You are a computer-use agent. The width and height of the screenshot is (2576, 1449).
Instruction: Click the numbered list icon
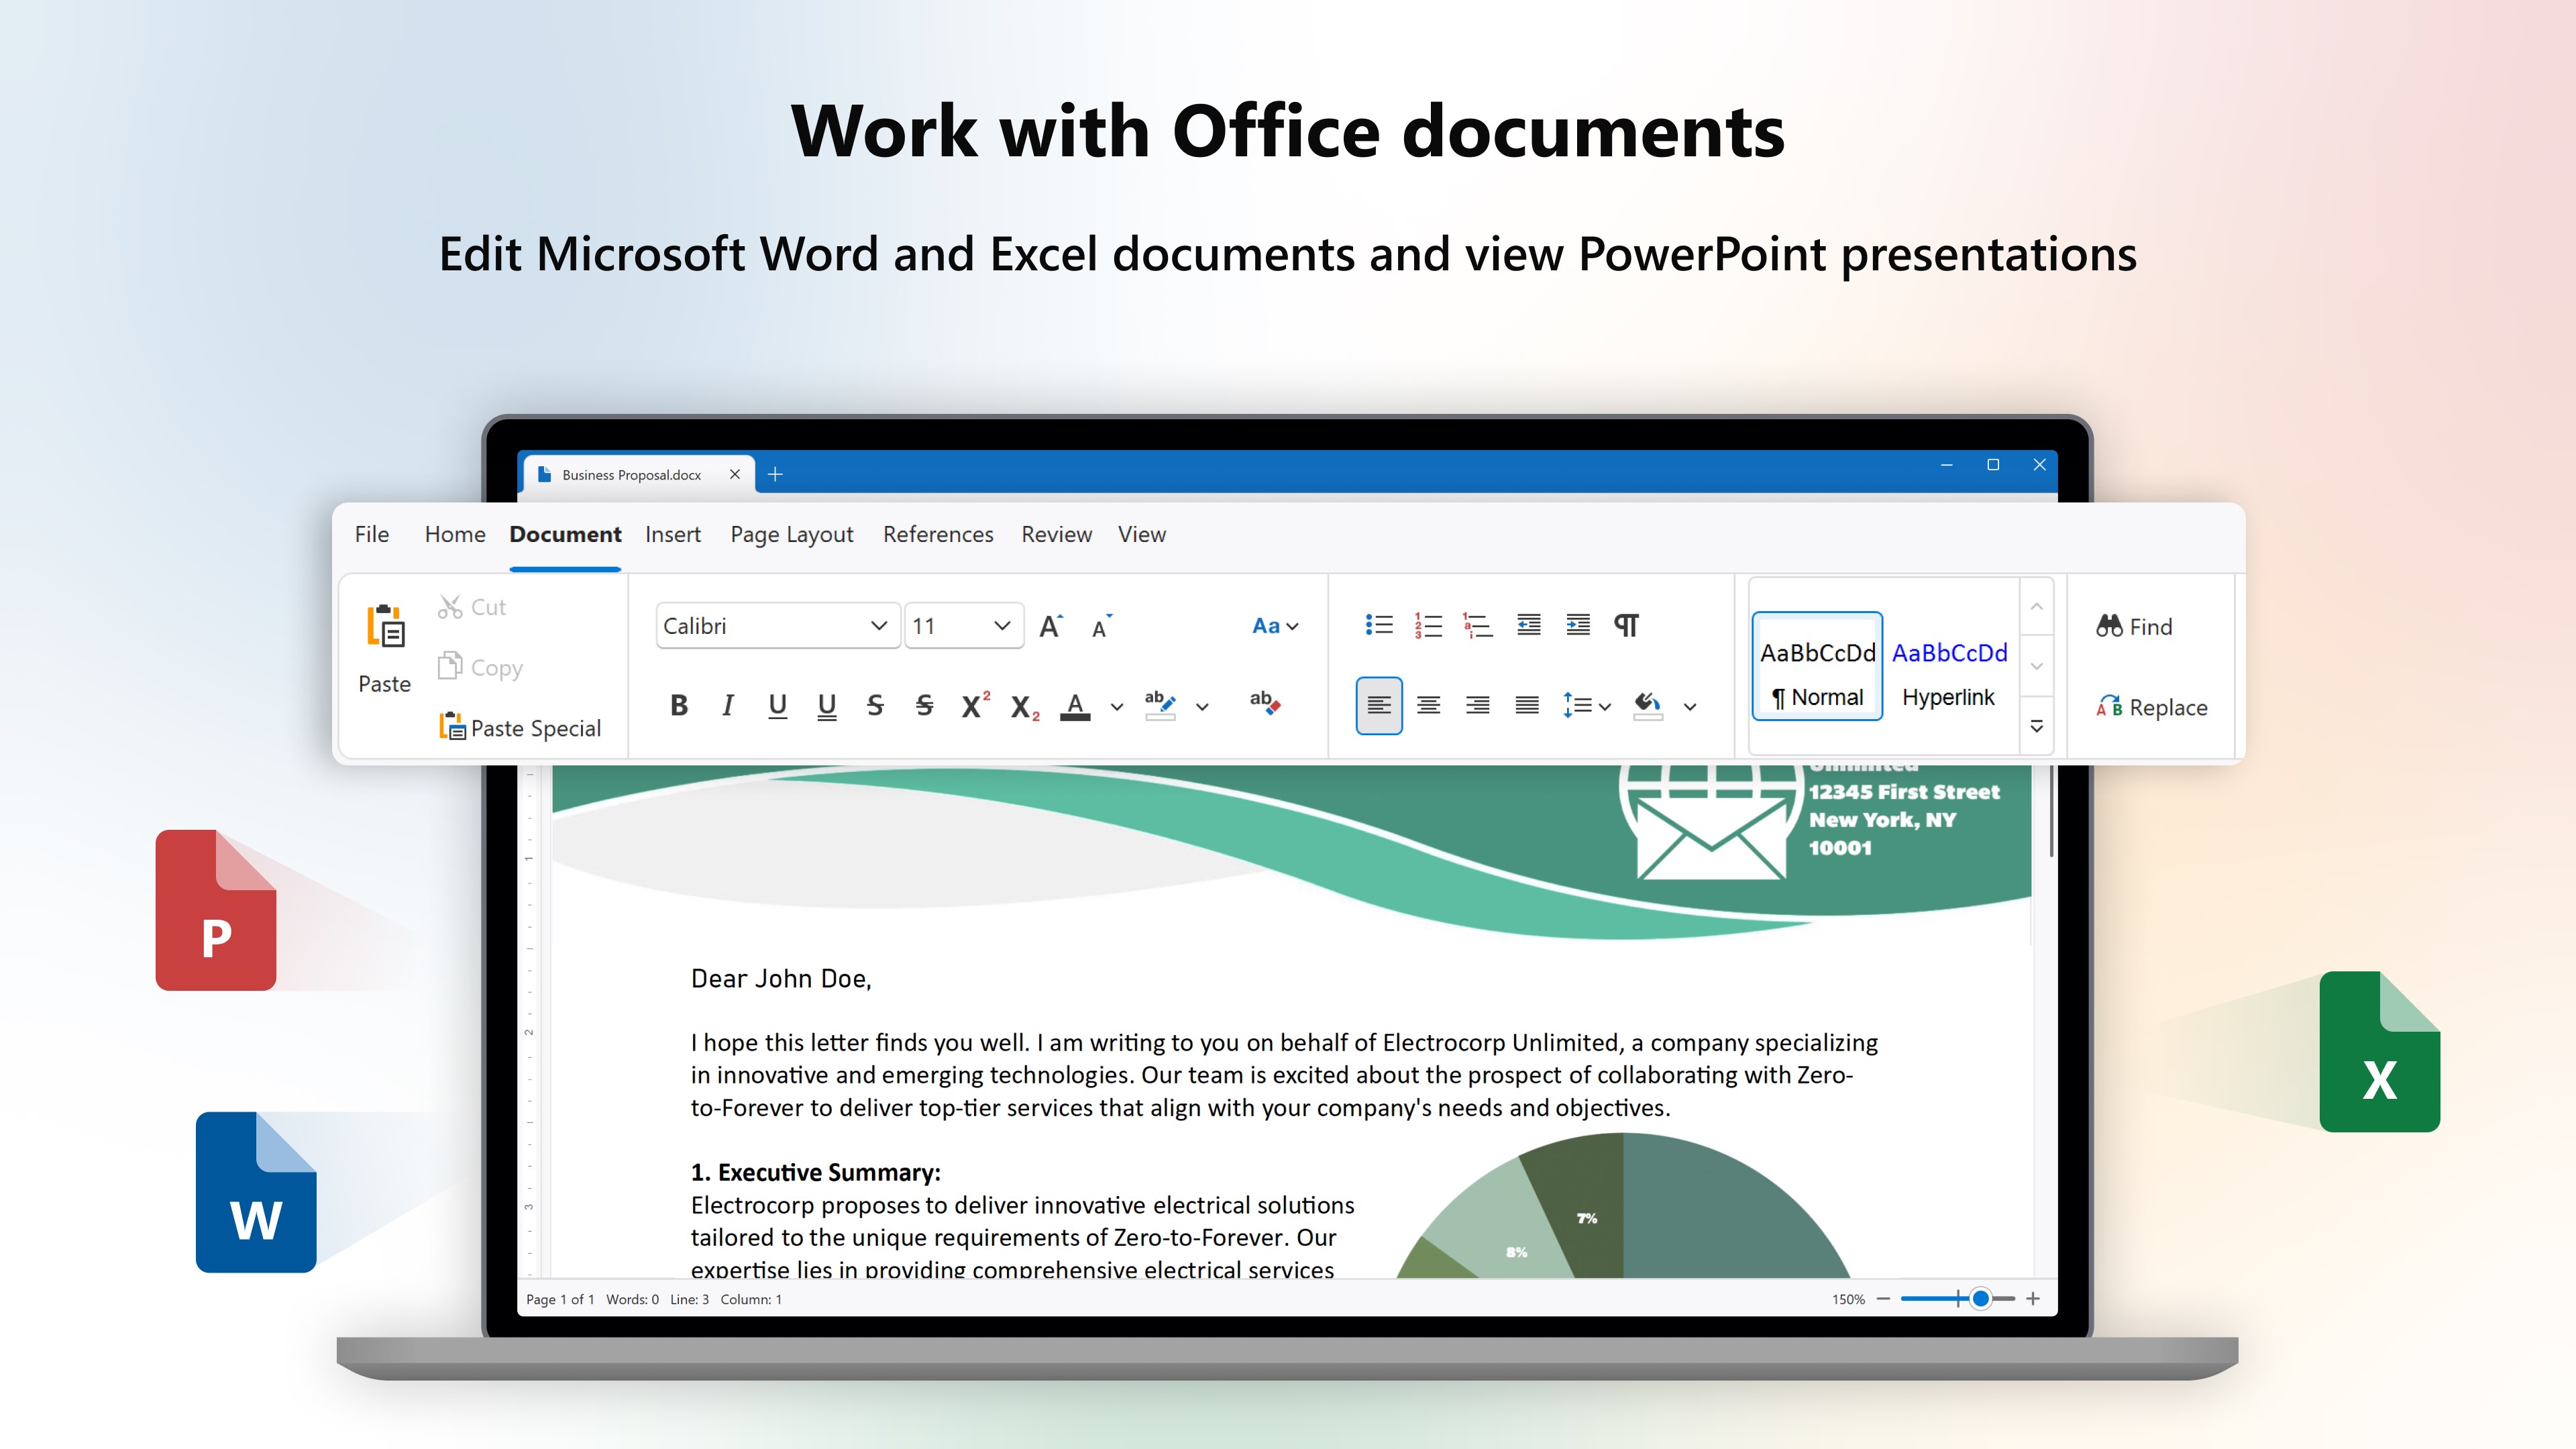point(1428,626)
